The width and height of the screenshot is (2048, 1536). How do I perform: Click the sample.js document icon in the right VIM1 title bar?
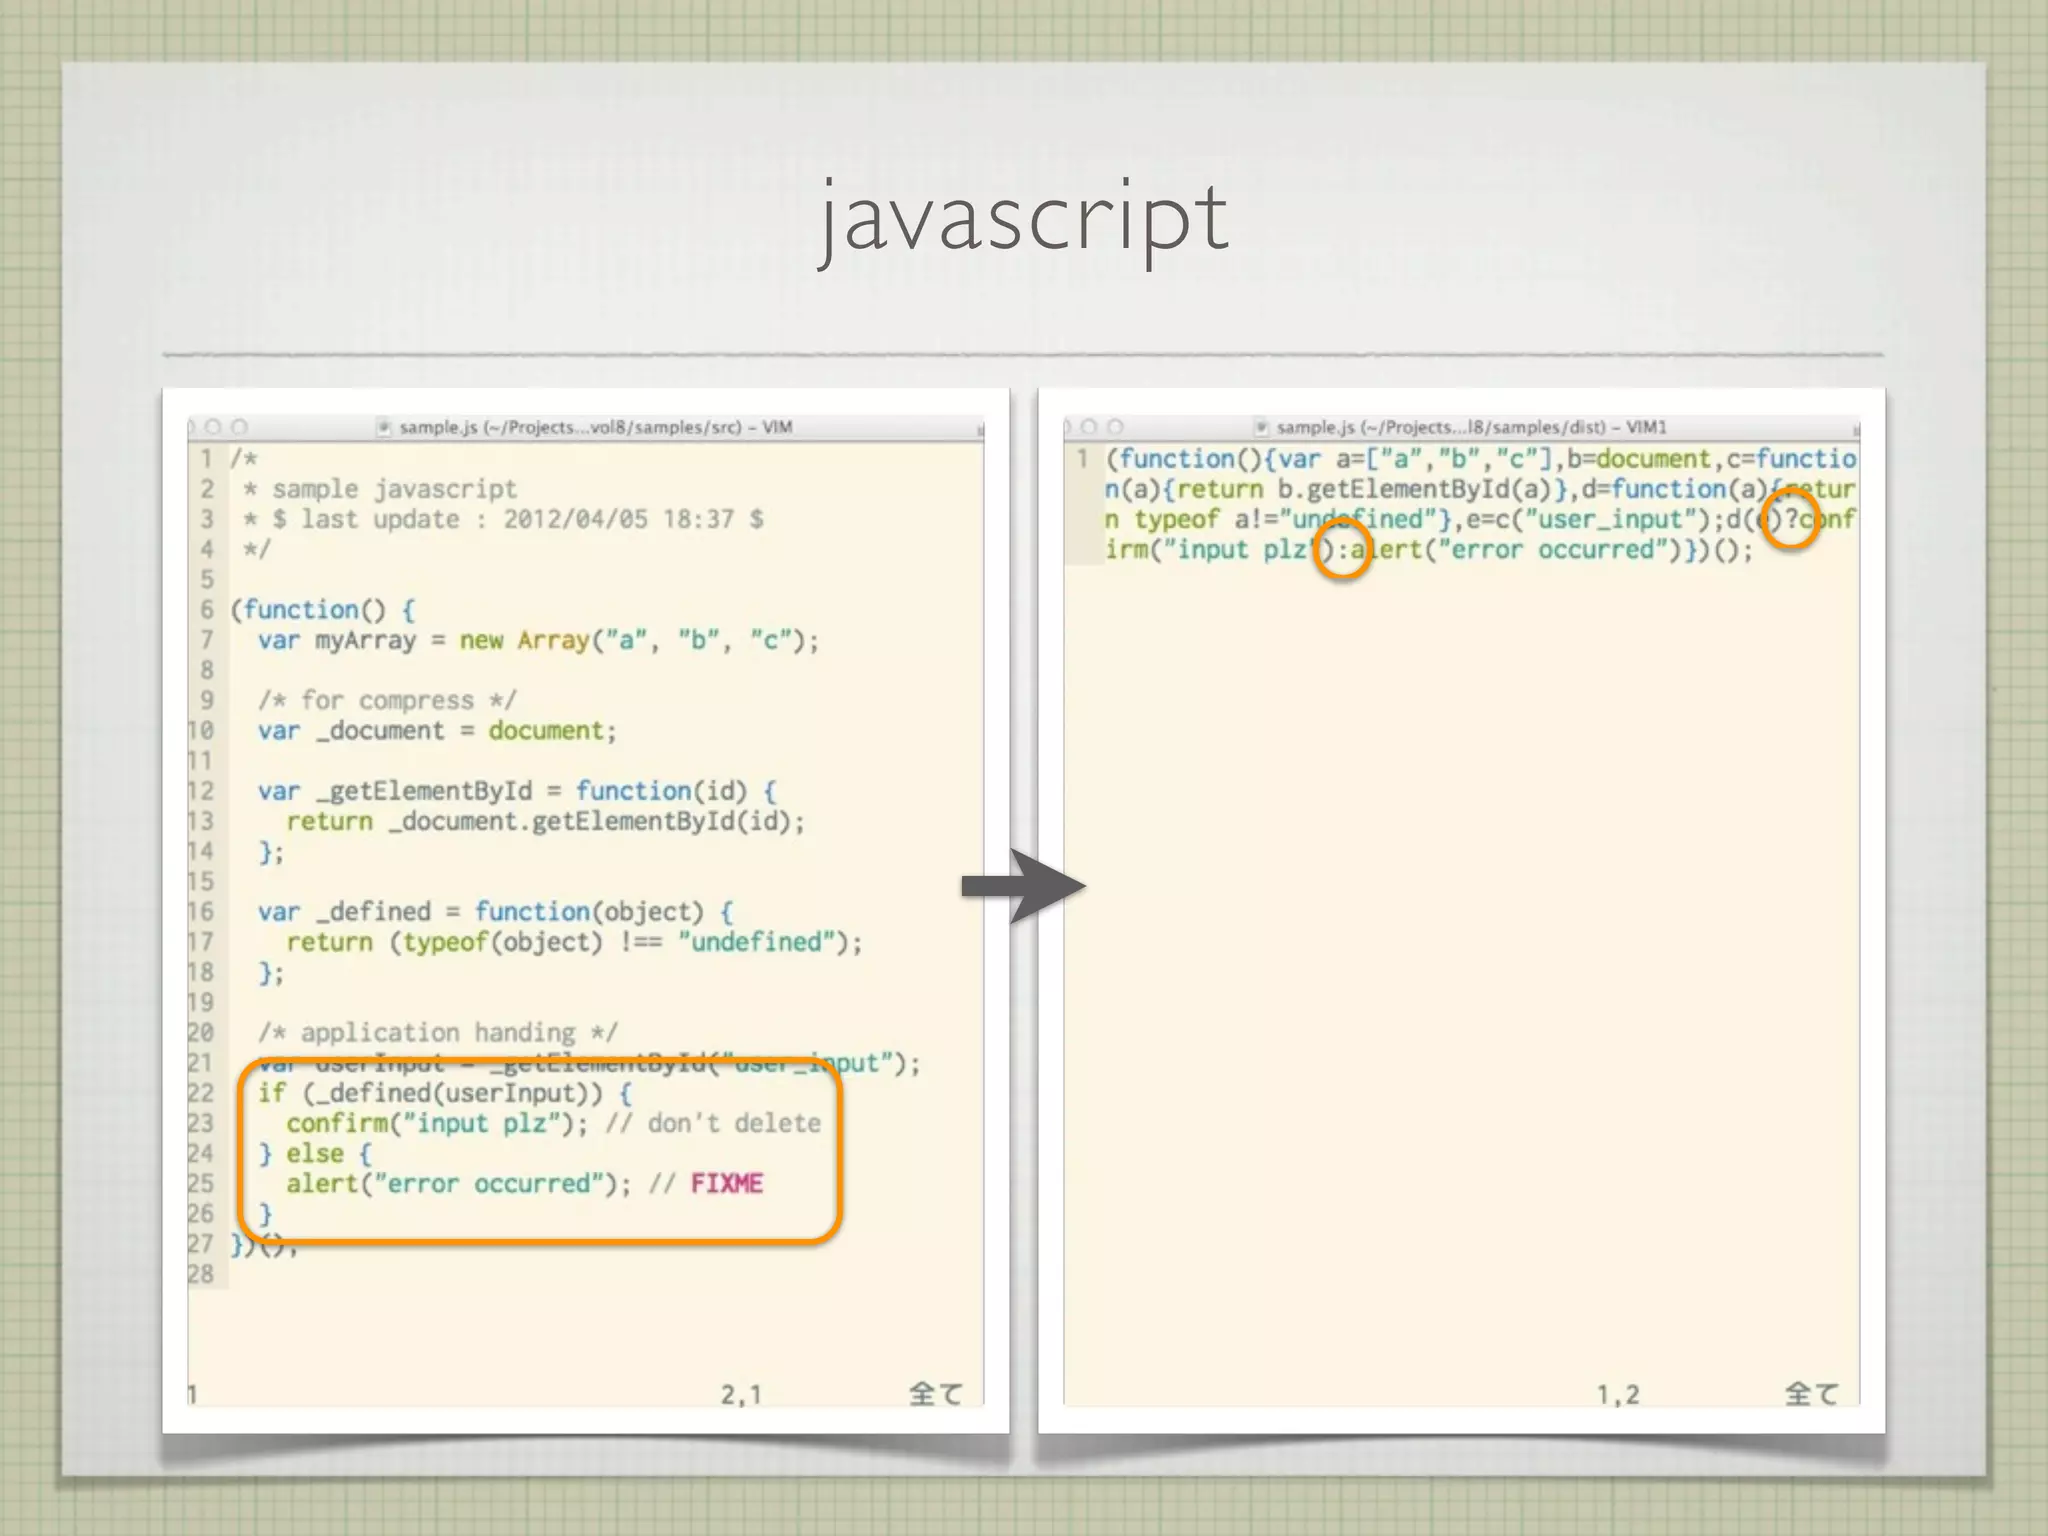(x=1261, y=427)
